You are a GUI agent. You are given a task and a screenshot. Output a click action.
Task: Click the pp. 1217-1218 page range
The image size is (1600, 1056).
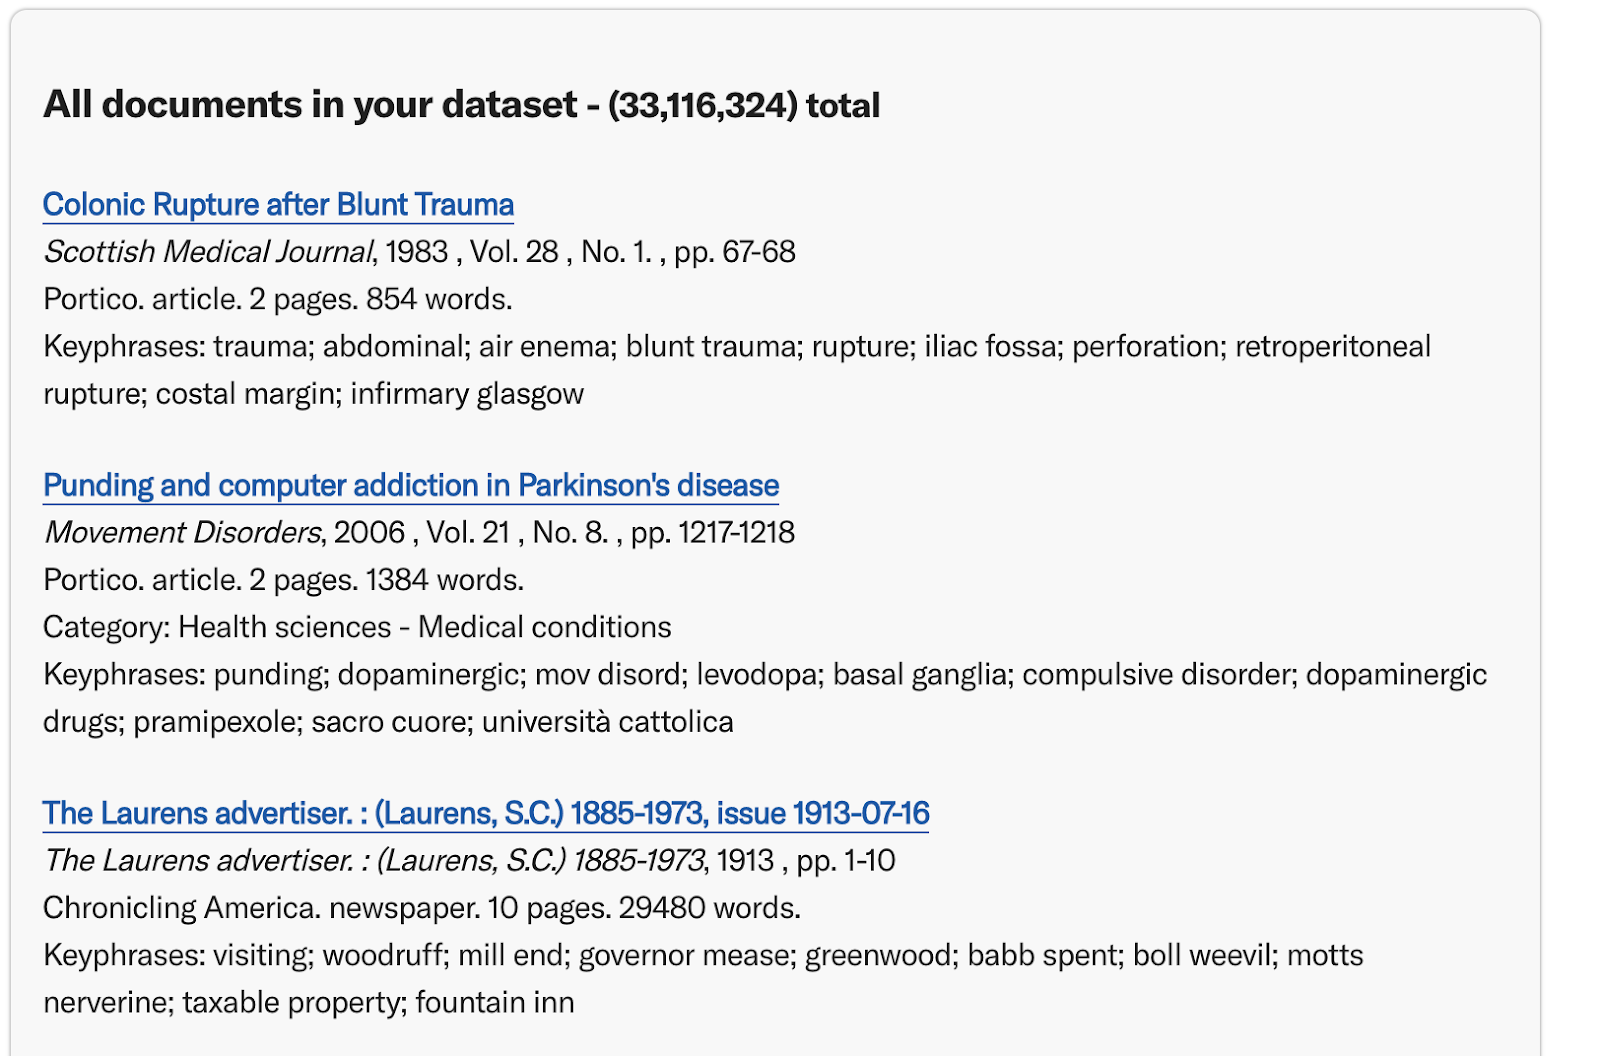713,533
